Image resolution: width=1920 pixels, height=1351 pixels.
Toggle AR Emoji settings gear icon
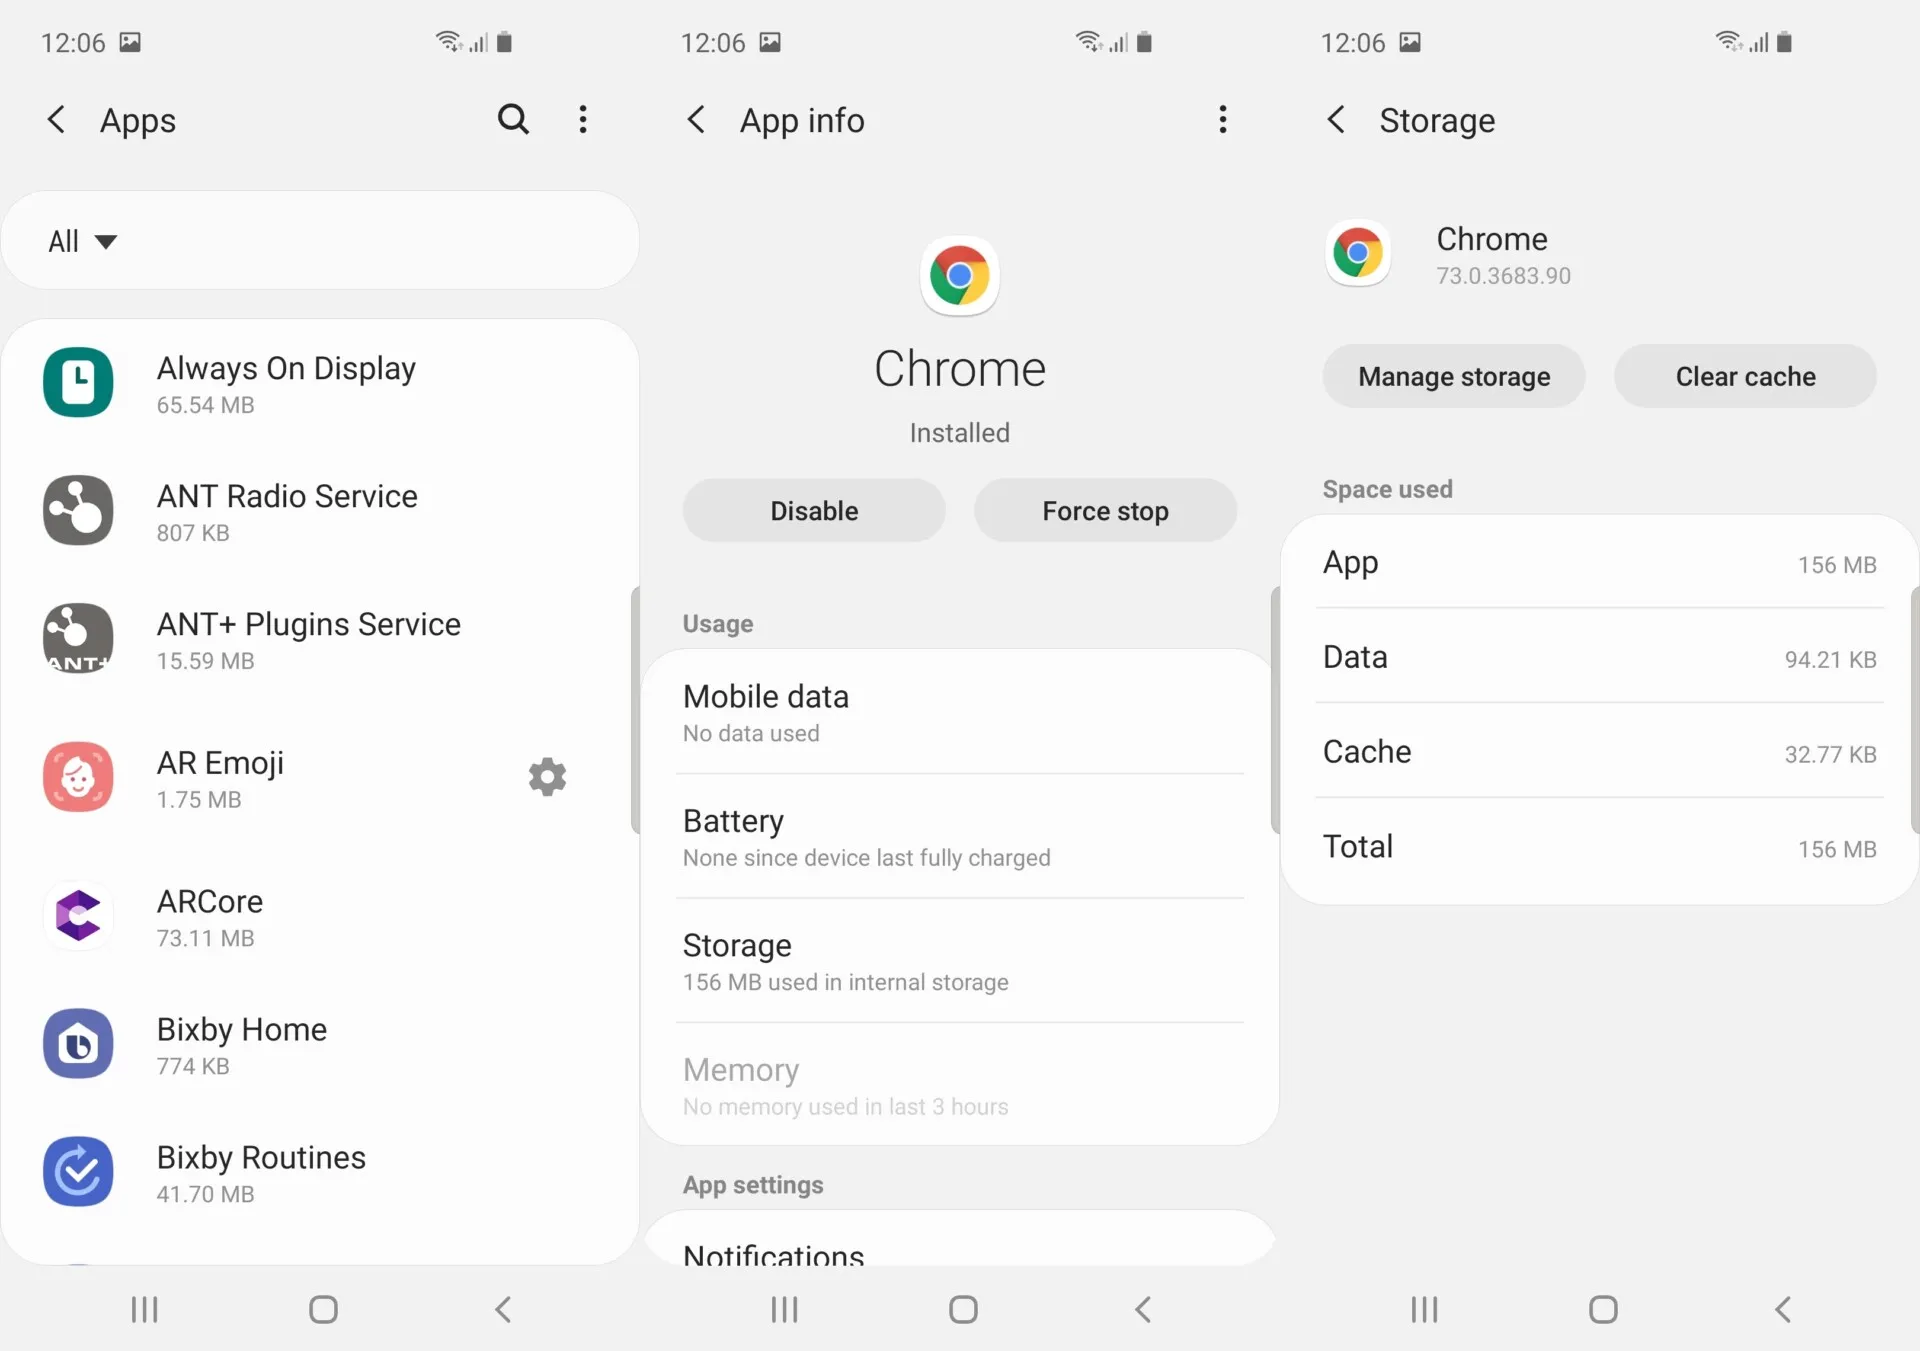[x=548, y=776]
